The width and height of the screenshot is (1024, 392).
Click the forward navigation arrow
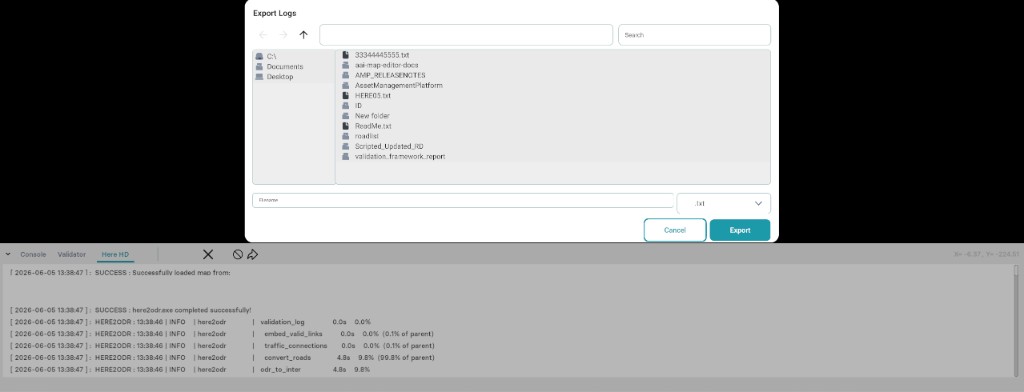coord(283,35)
